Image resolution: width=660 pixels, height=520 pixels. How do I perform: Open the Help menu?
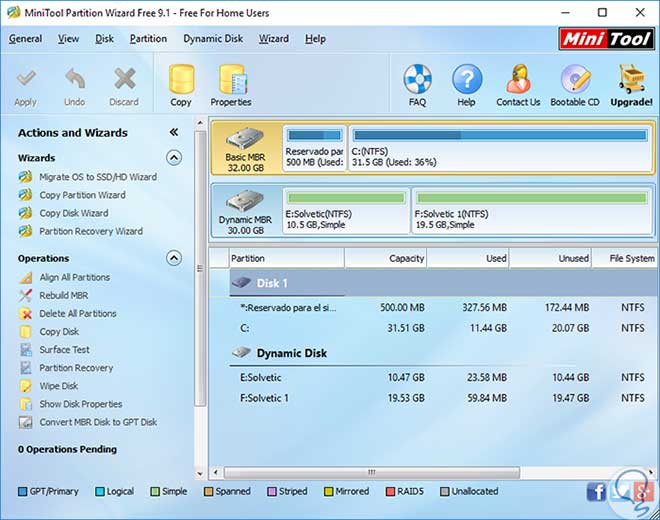pyautogui.click(x=315, y=39)
